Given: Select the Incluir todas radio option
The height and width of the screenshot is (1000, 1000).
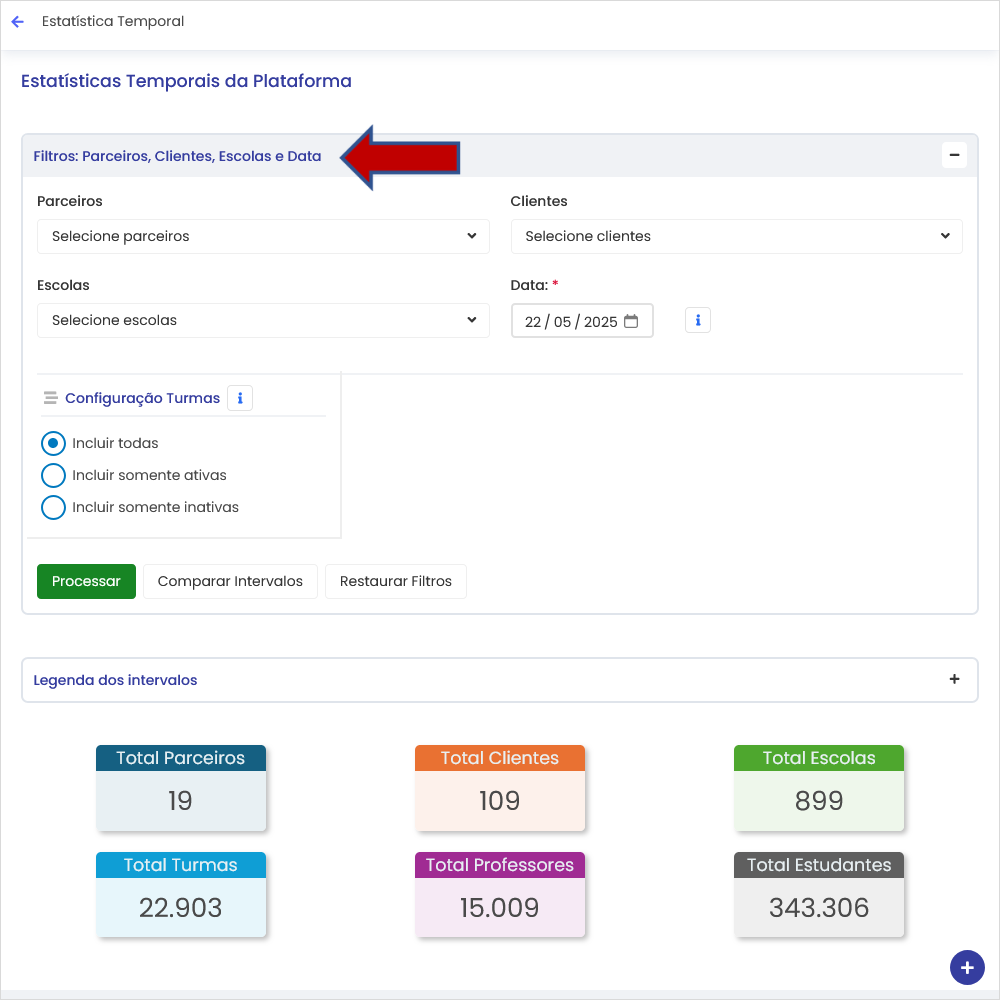Looking at the screenshot, I should (x=53, y=443).
